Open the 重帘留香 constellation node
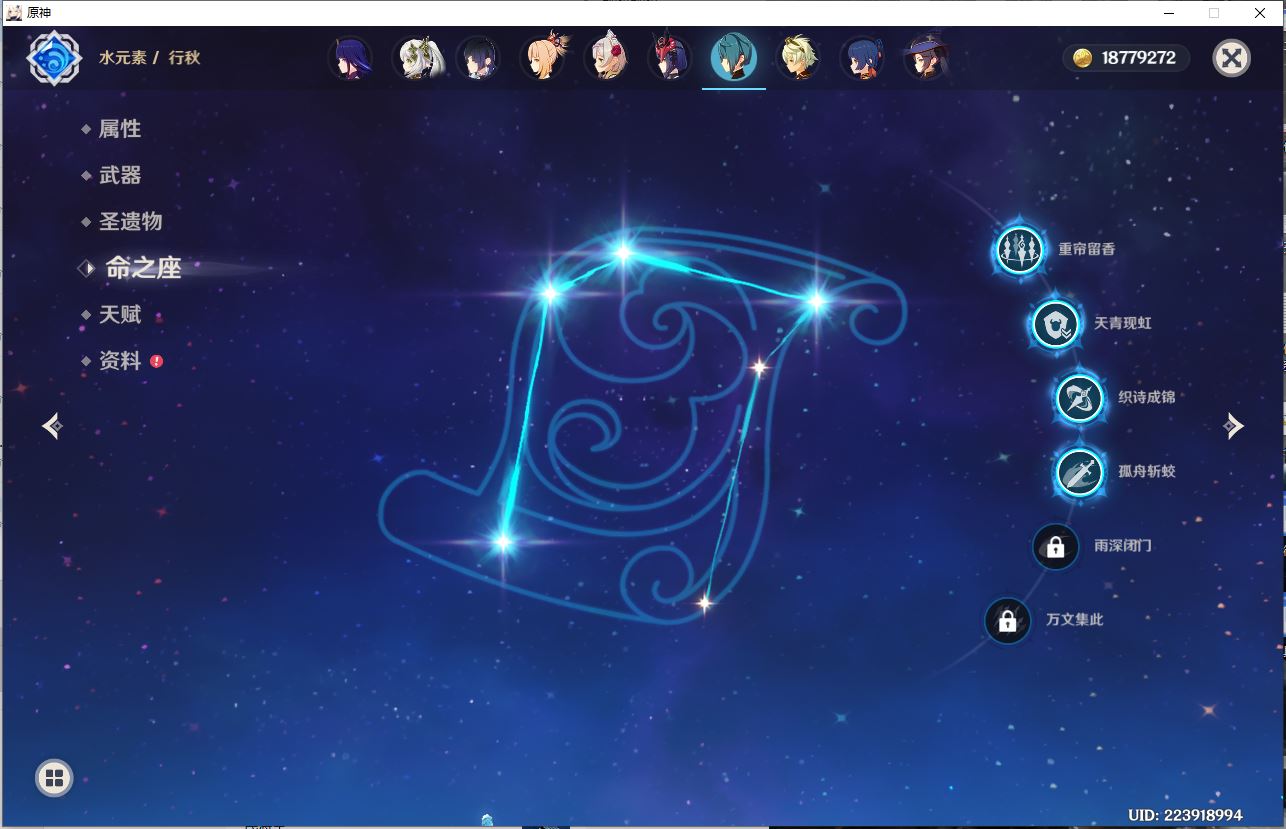The height and width of the screenshot is (829, 1286). [1019, 249]
